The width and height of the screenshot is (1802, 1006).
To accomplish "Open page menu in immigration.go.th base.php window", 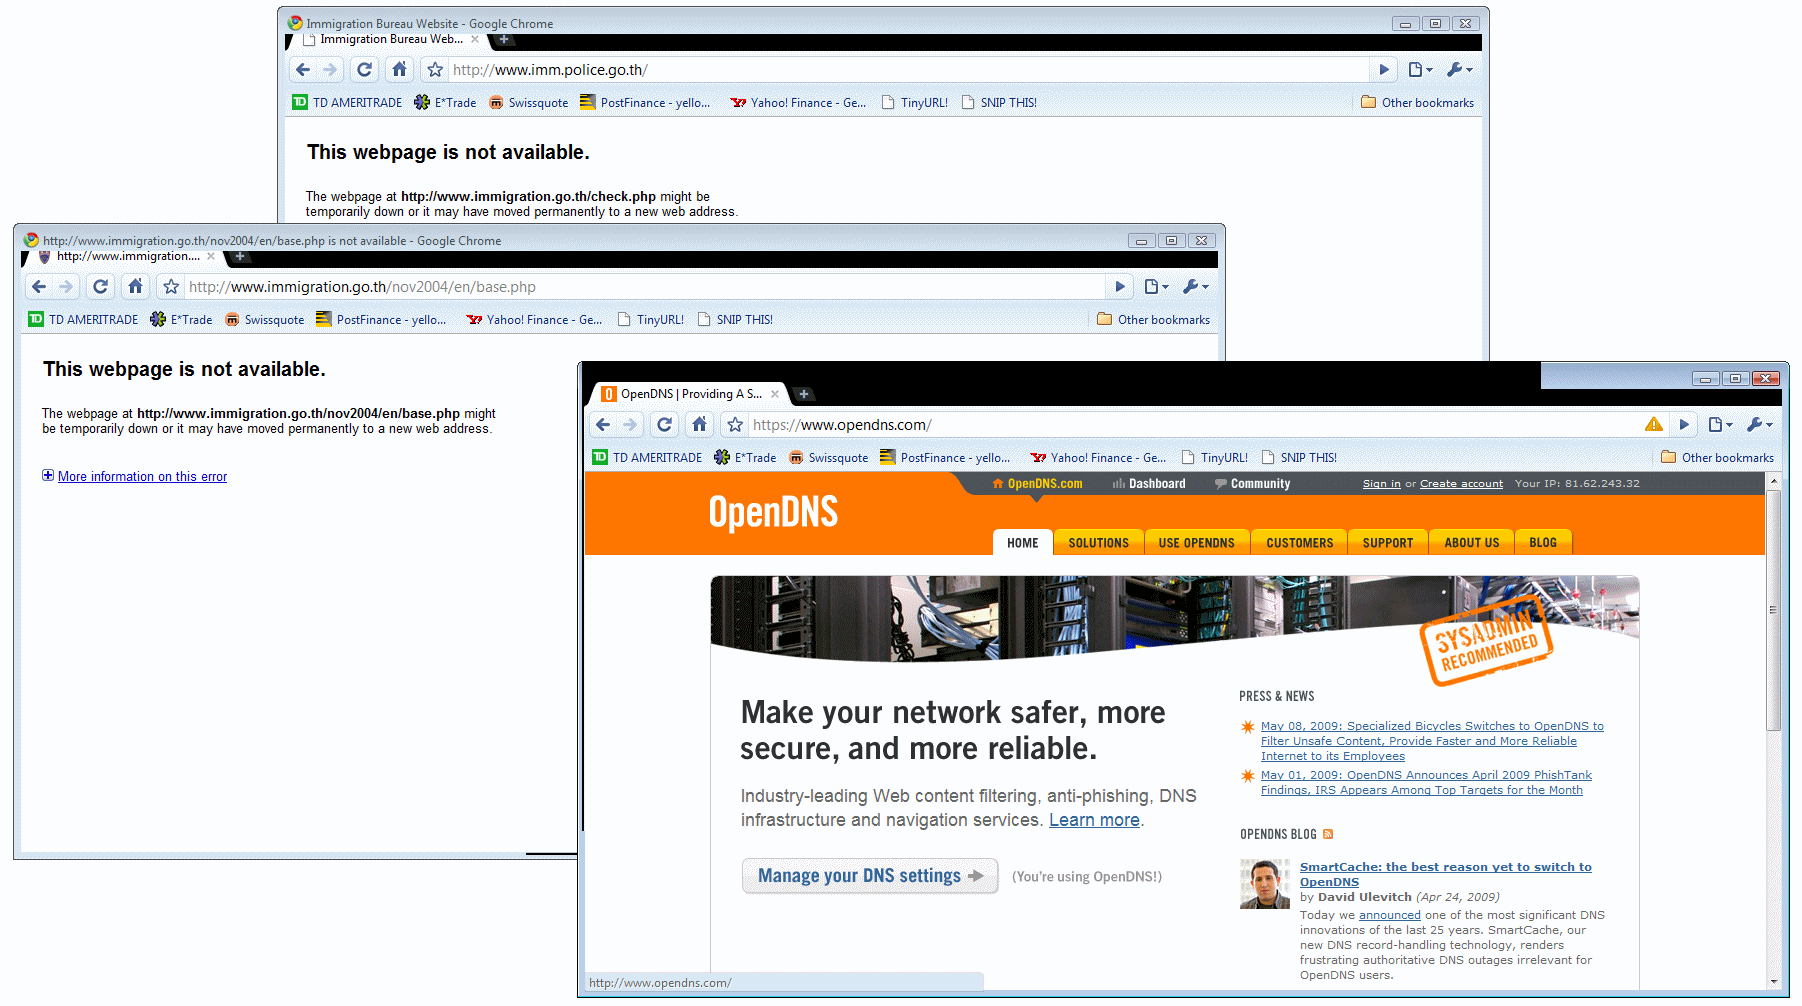I will pos(1156,287).
